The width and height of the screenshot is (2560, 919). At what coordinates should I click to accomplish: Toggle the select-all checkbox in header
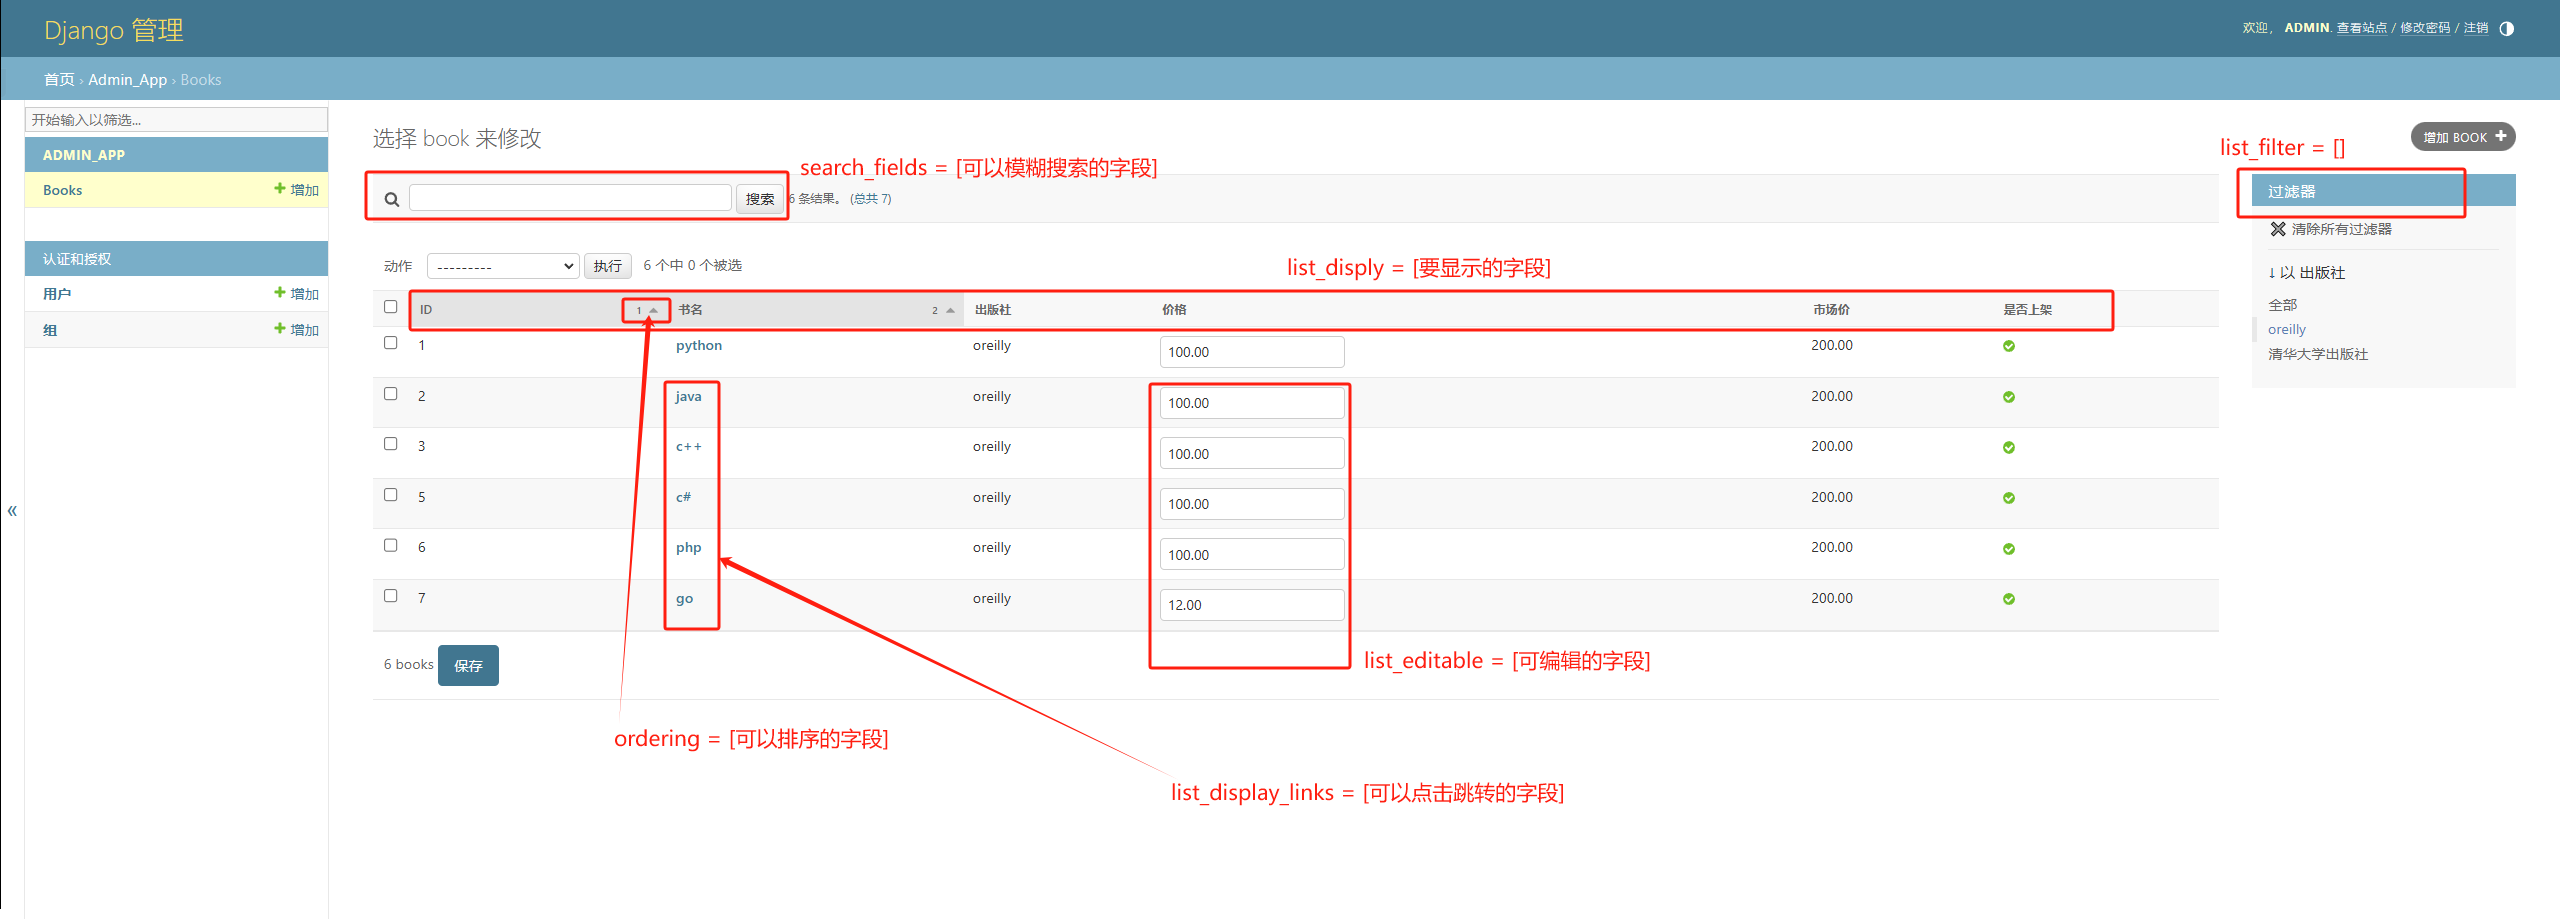[391, 307]
